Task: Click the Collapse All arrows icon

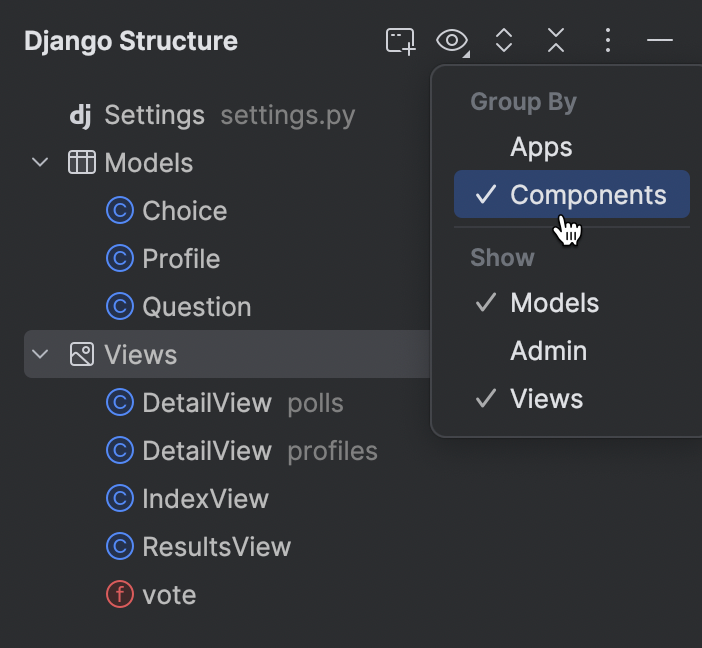Action: point(556,41)
